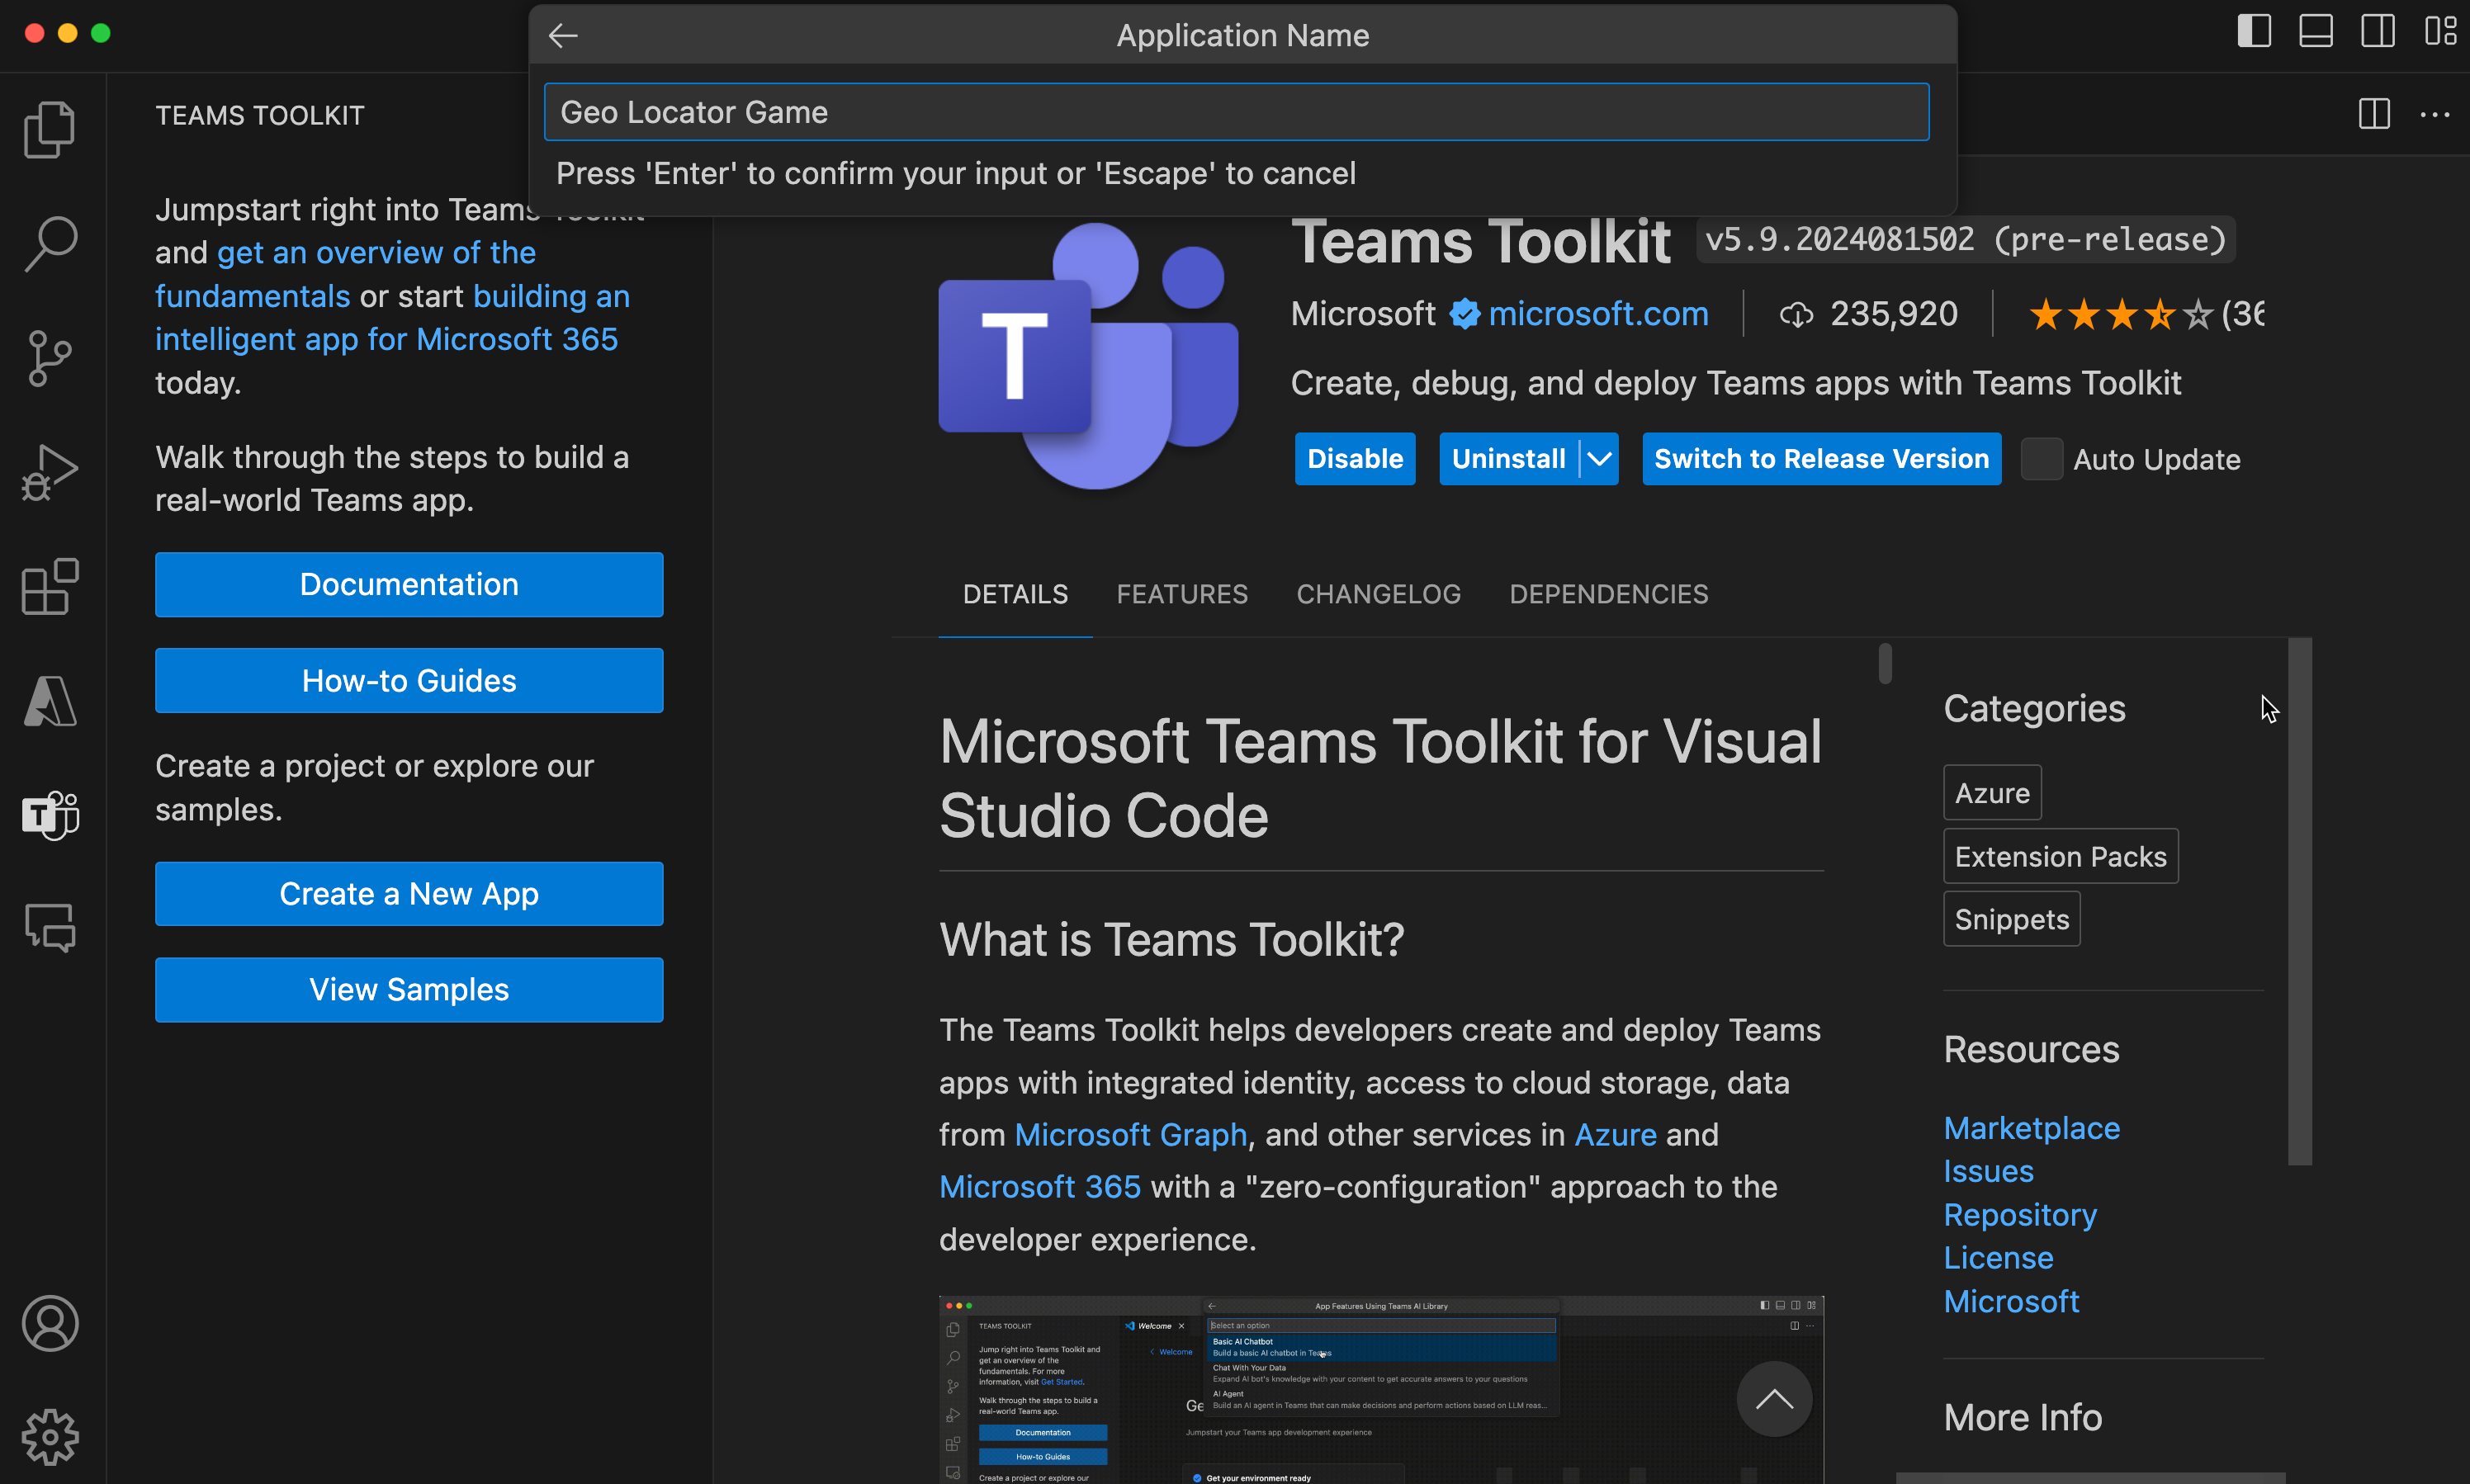Screen dimensions: 2470x1484
Task: Click the How-to Guides button
Action: [x=409, y=680]
